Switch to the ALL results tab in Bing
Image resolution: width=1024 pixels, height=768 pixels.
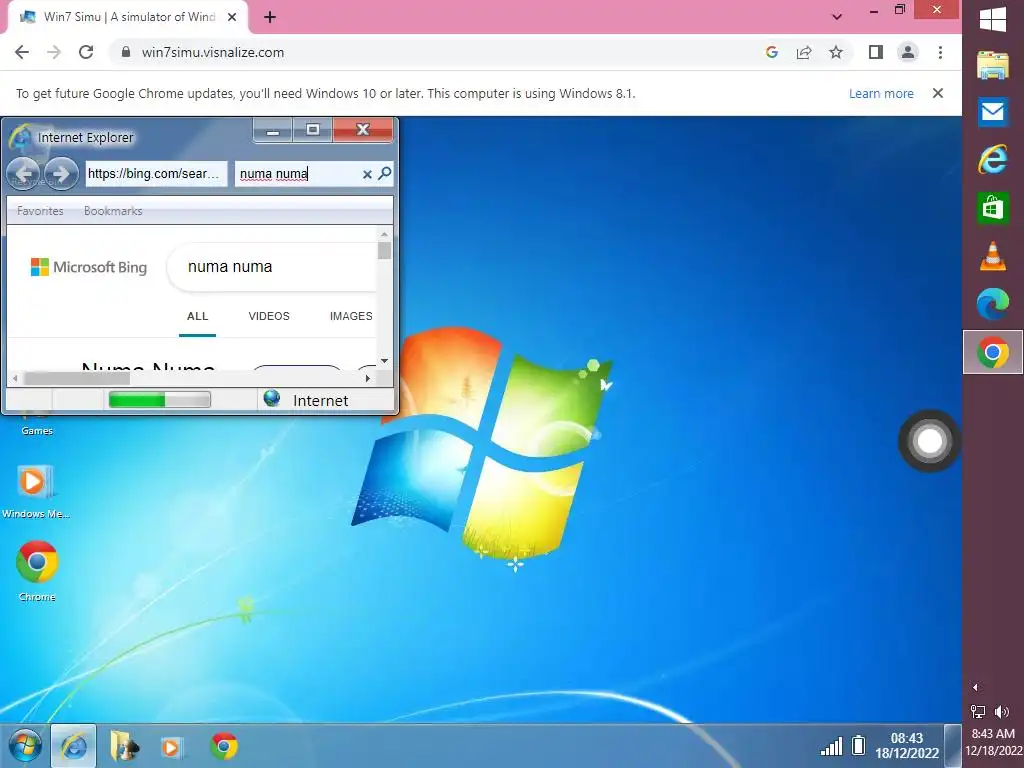tap(197, 316)
